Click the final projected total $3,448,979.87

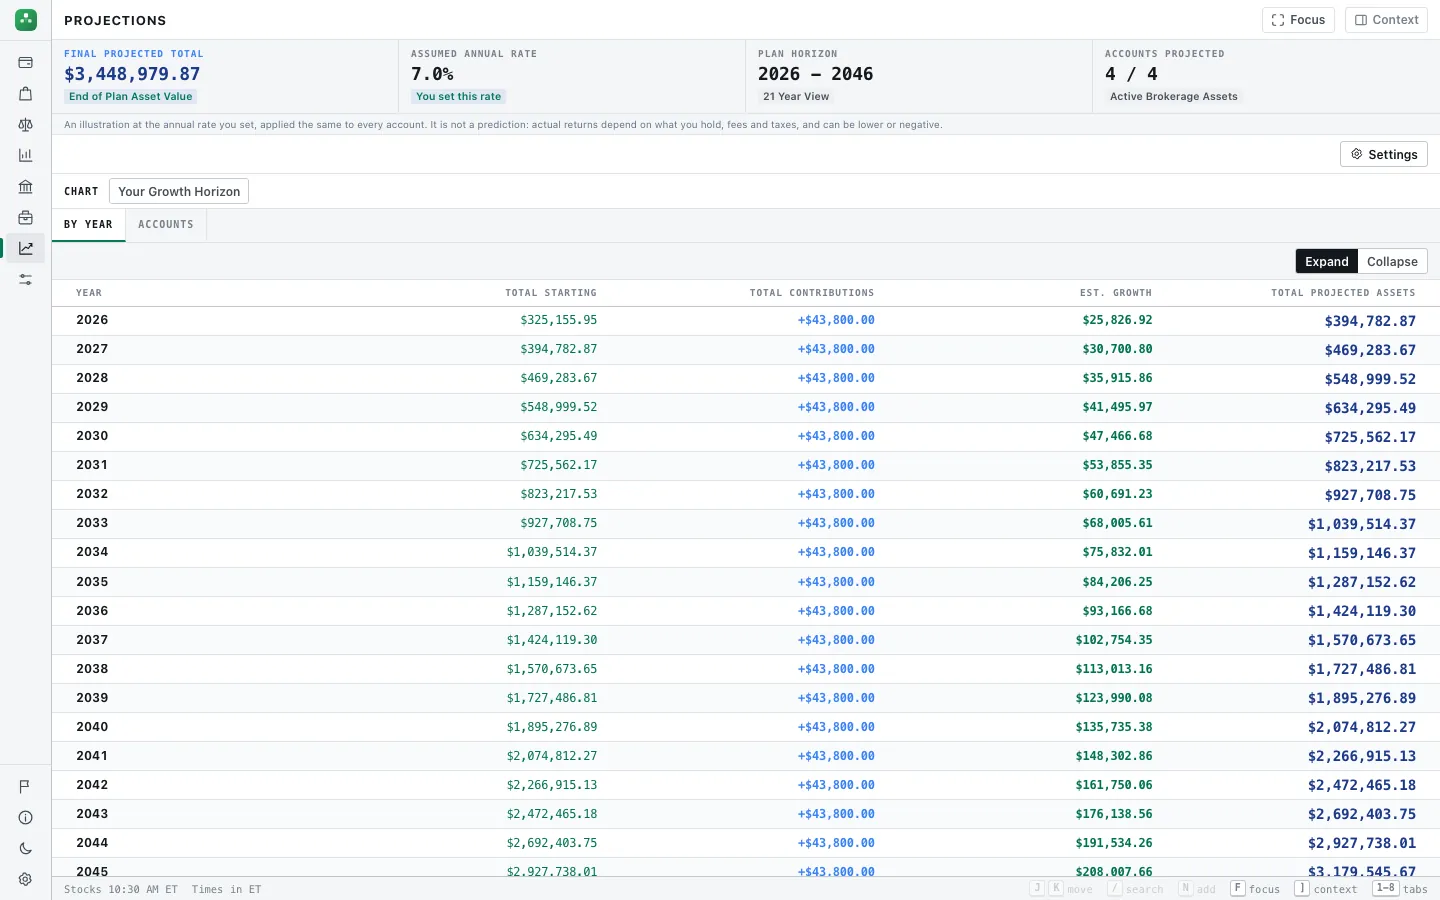click(x=132, y=74)
